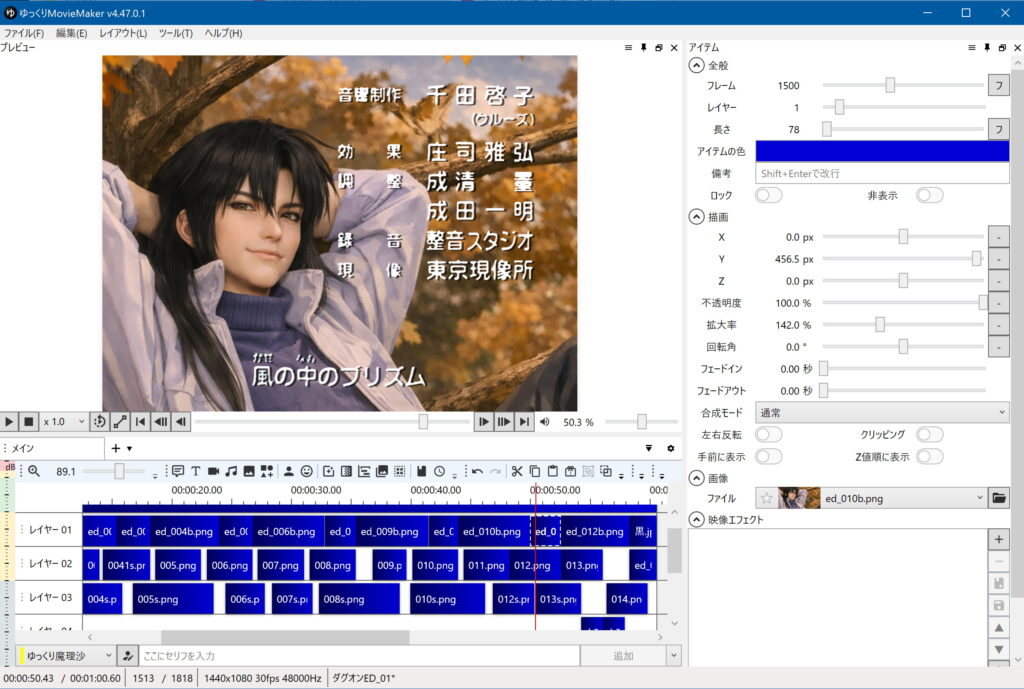Toggle the 非表示 (hide) switch
The image size is (1024, 689).
929,195
